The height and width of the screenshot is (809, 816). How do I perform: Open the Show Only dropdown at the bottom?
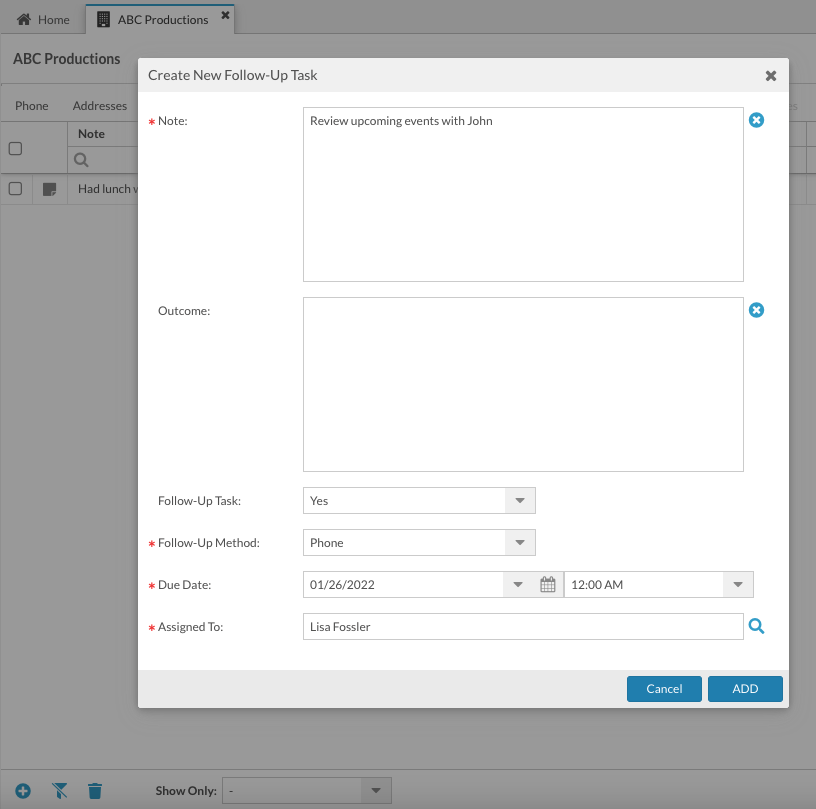pos(375,790)
